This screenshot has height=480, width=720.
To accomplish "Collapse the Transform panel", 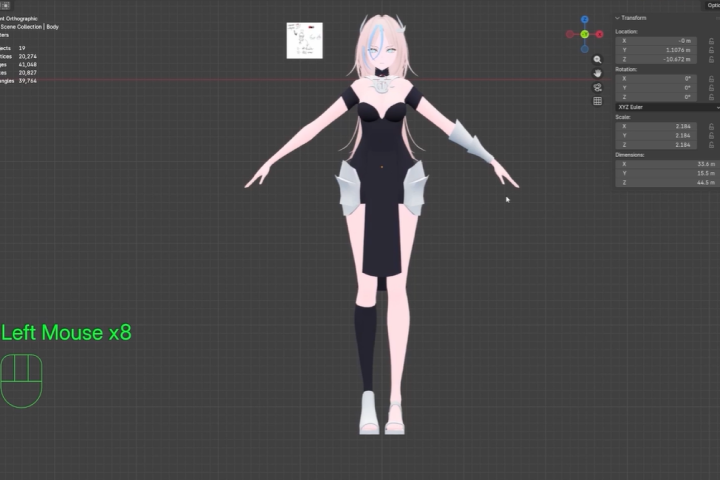I will click(x=618, y=18).
